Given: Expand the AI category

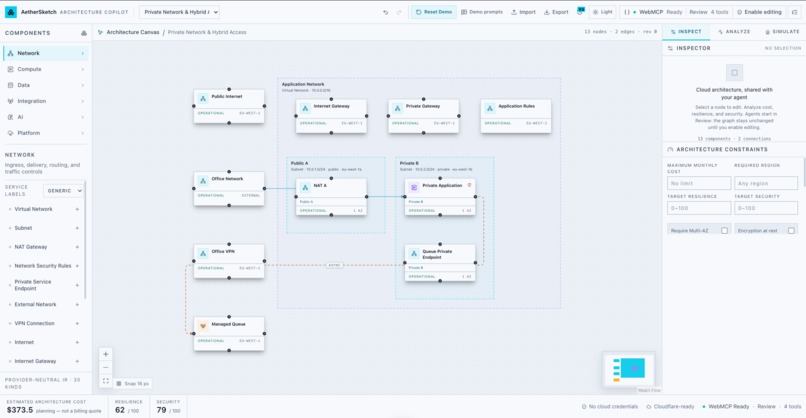Looking at the screenshot, I should click(46, 117).
